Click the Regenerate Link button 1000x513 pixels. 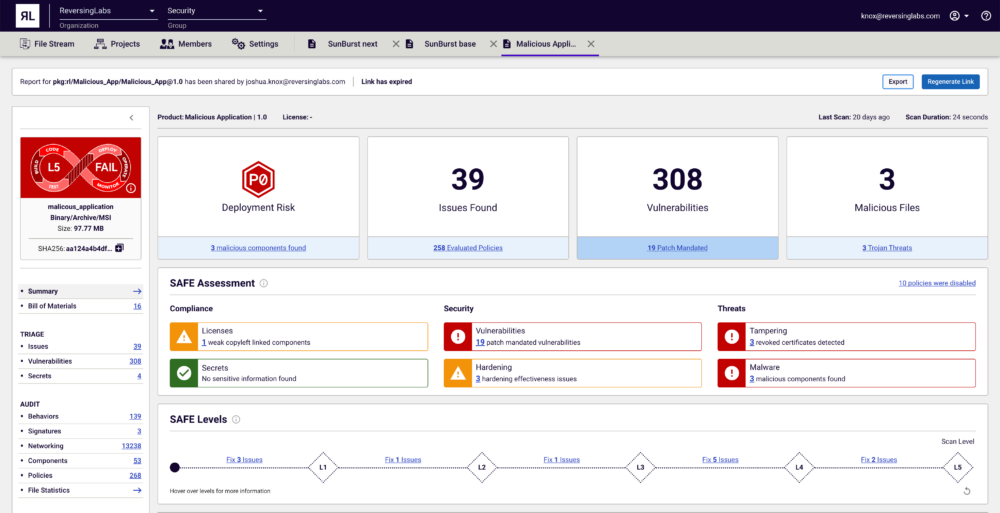[x=950, y=82]
